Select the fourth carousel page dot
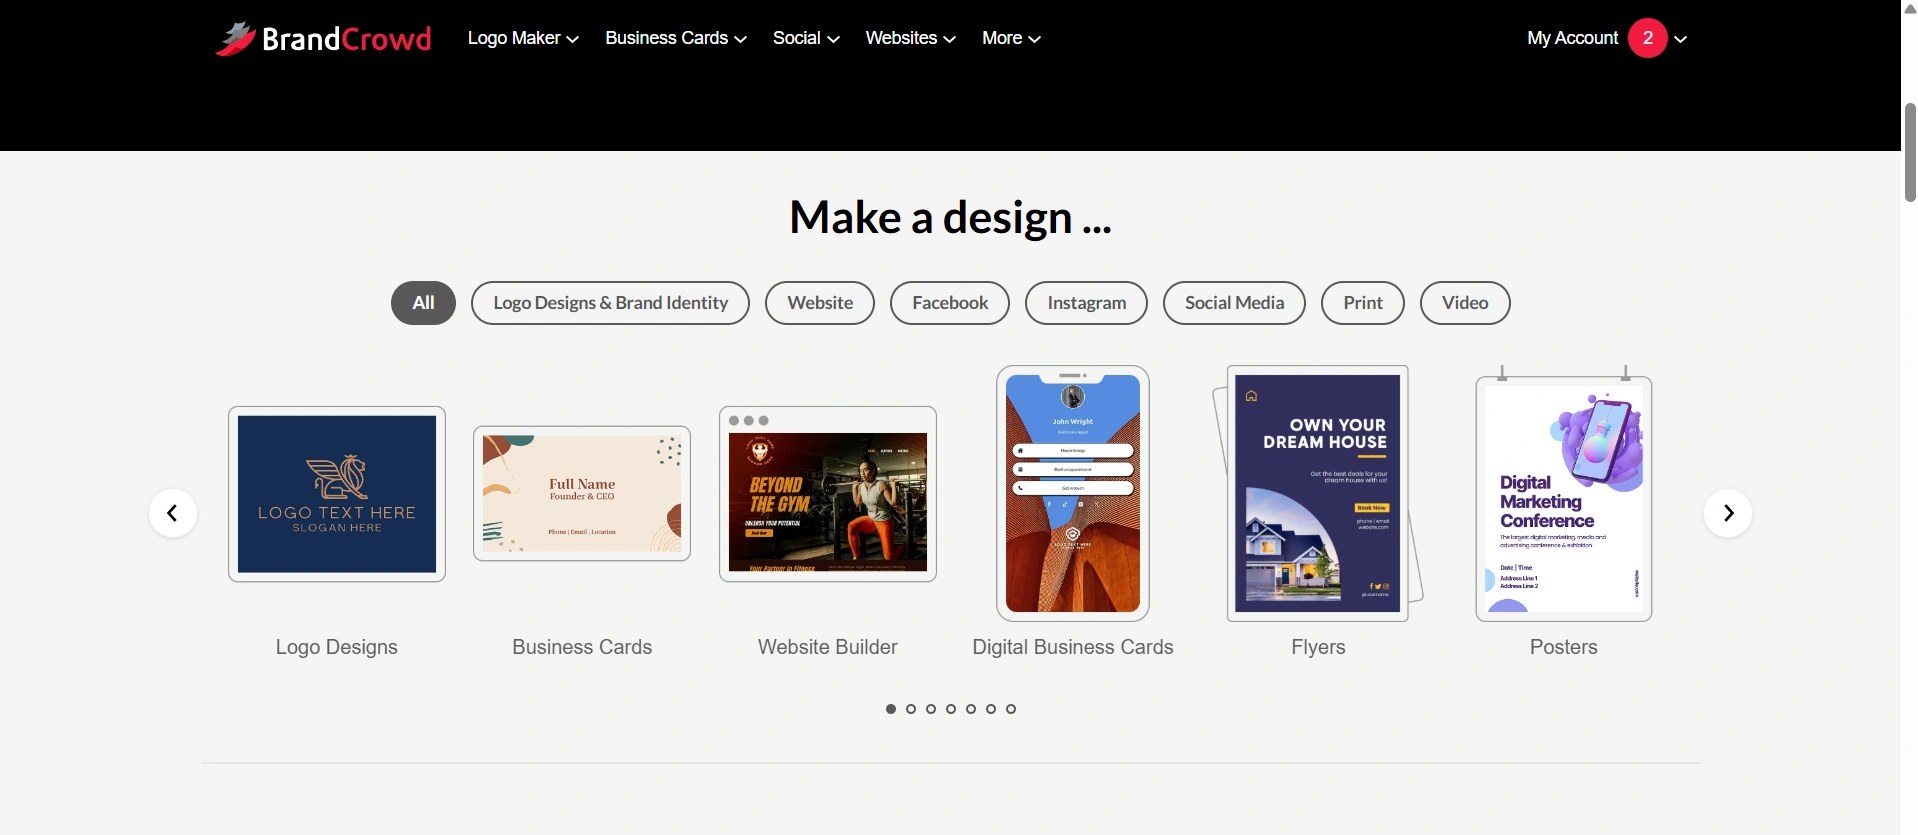Viewport: 1918px width, 835px height. tap(951, 709)
